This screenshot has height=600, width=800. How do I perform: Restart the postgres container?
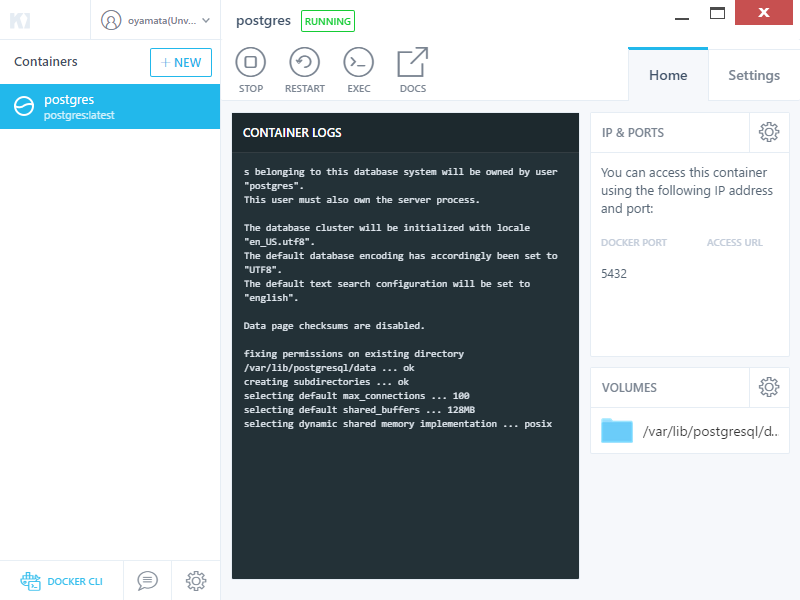pyautogui.click(x=305, y=70)
